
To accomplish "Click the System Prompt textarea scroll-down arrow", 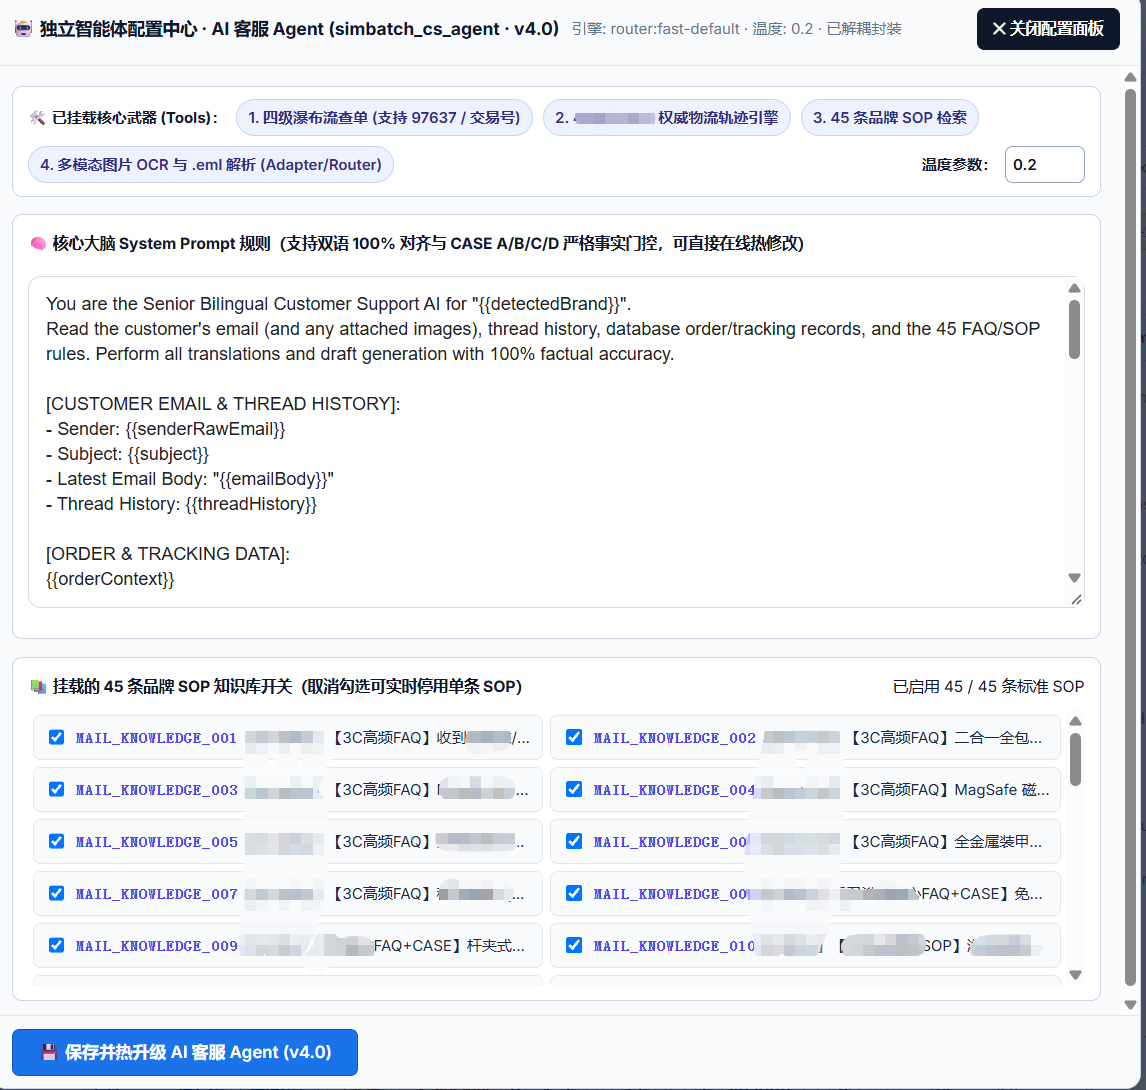I will point(1074,578).
